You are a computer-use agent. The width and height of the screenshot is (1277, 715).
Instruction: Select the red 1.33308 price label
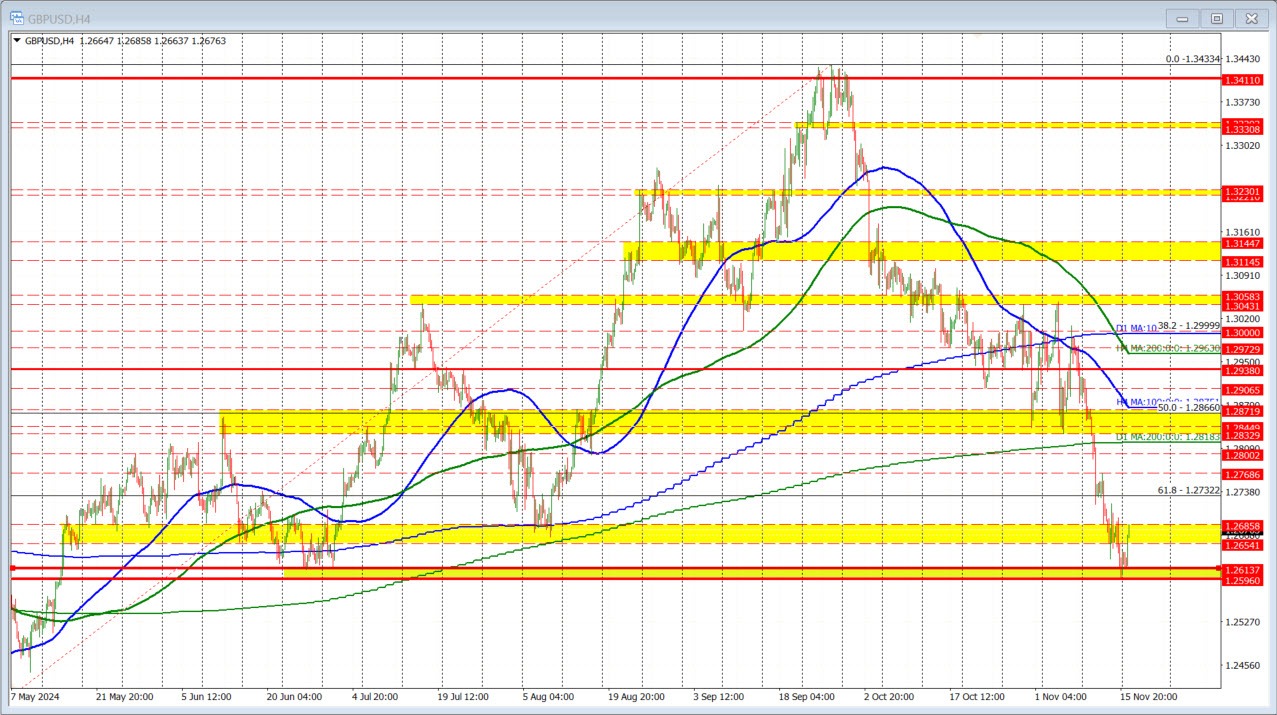click(1244, 130)
